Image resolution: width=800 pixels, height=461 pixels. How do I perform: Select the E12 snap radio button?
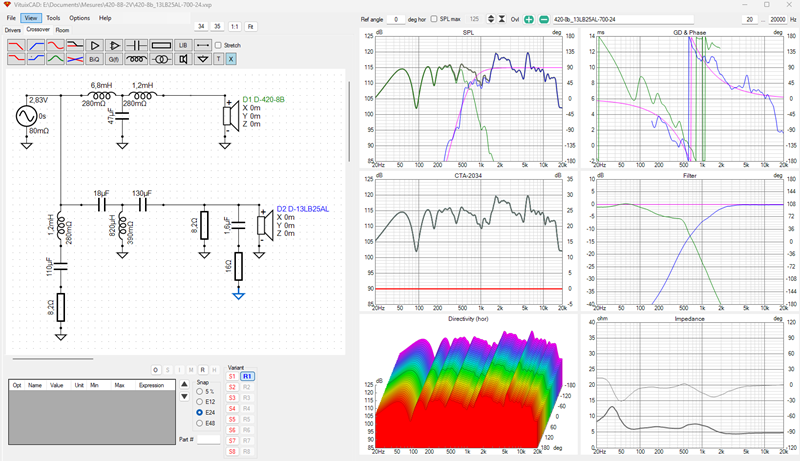click(x=199, y=402)
